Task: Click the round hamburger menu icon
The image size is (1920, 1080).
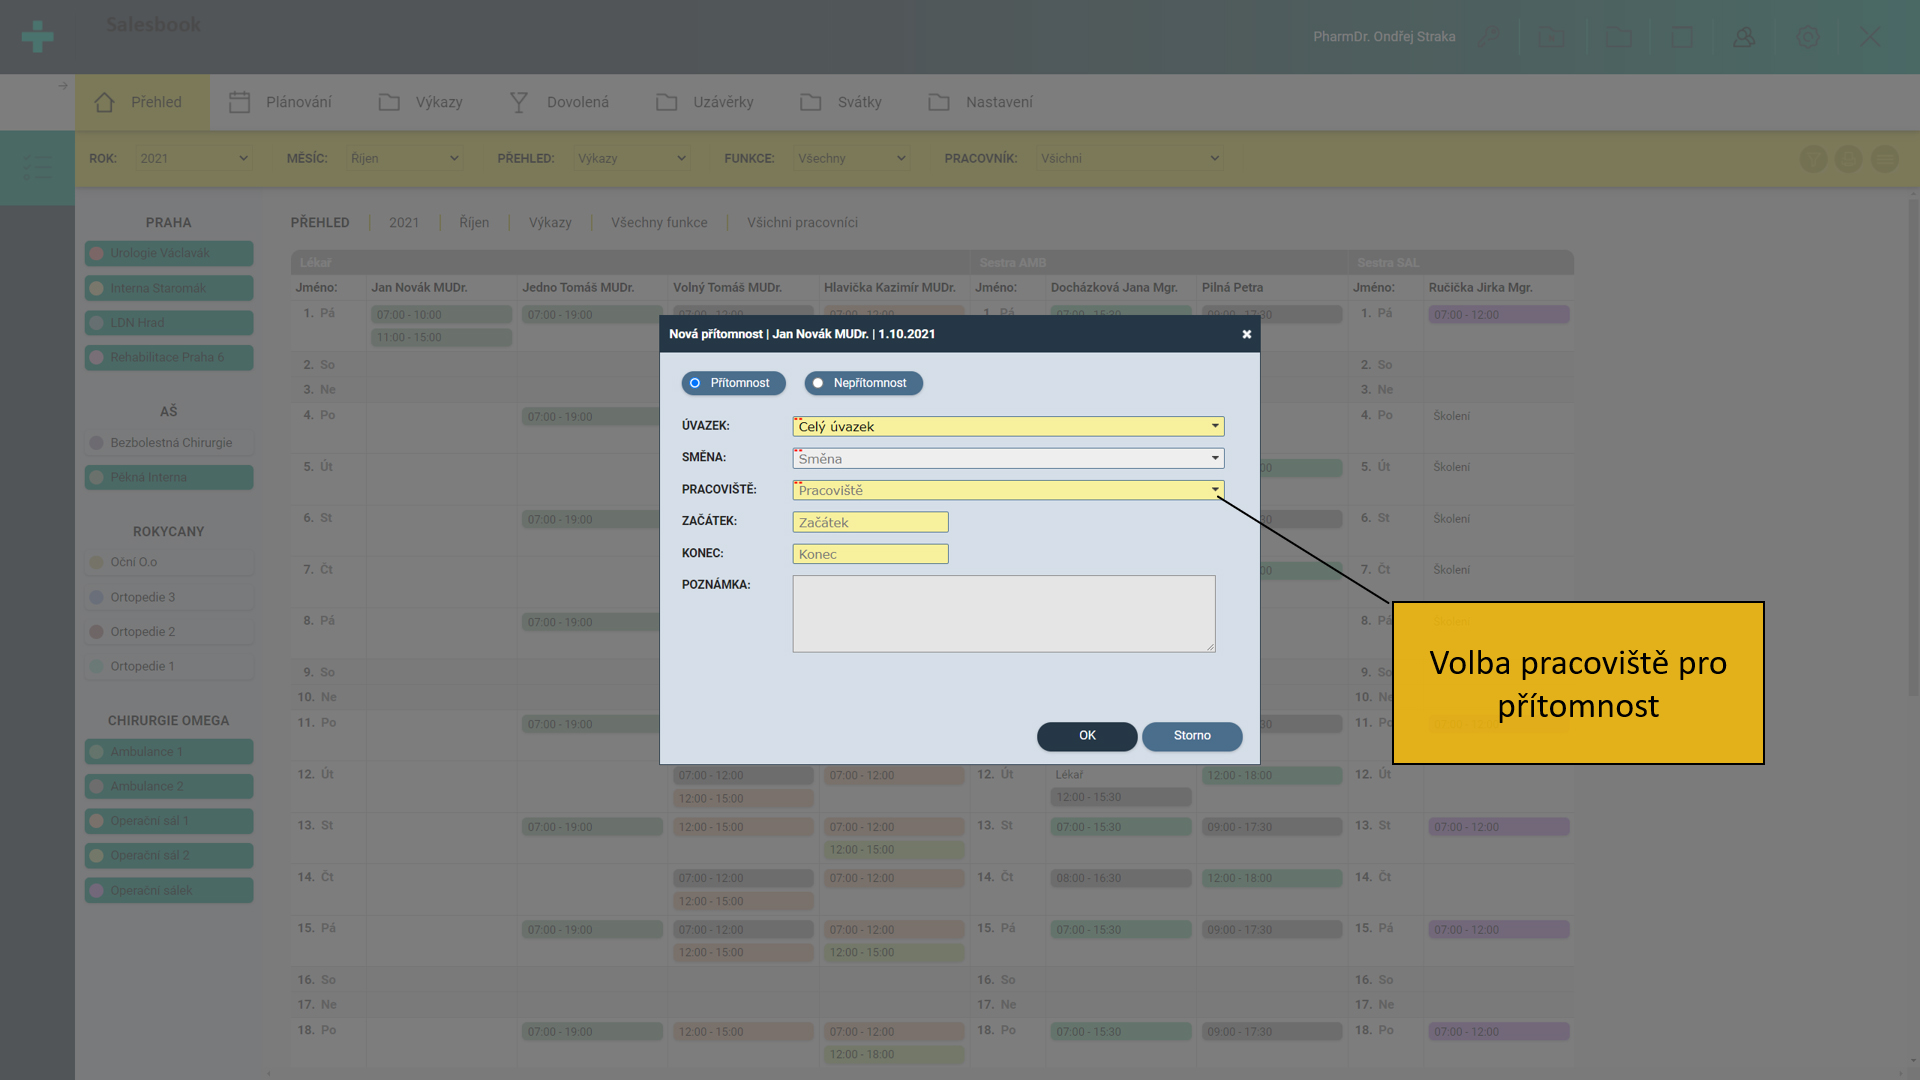Action: tap(1885, 159)
